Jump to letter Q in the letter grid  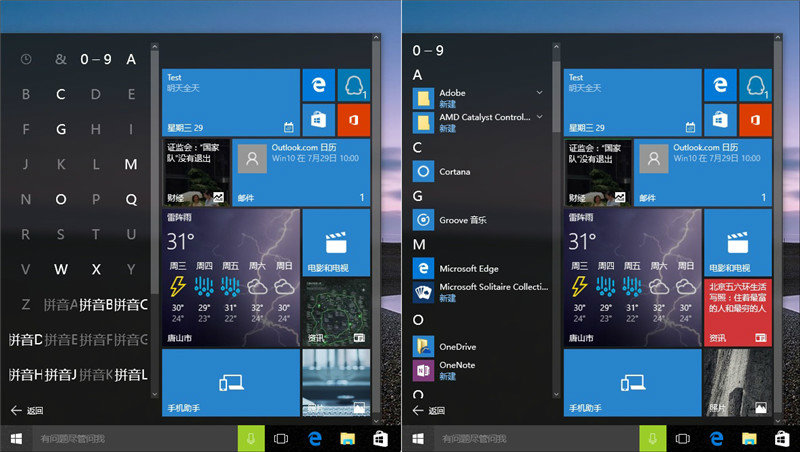pyautogui.click(x=131, y=199)
